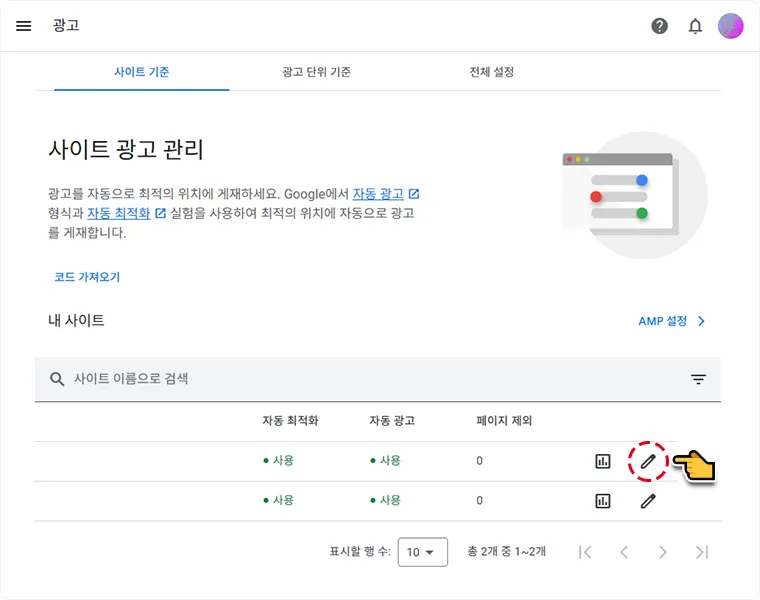
Task: Open the rows-per-page dropdown showing 10
Action: click(422, 552)
